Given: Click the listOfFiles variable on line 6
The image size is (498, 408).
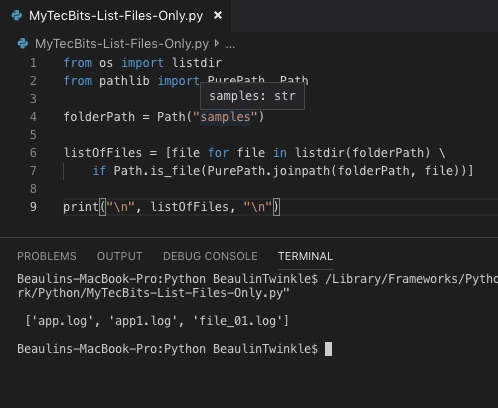Looking at the screenshot, I should click(103, 153).
